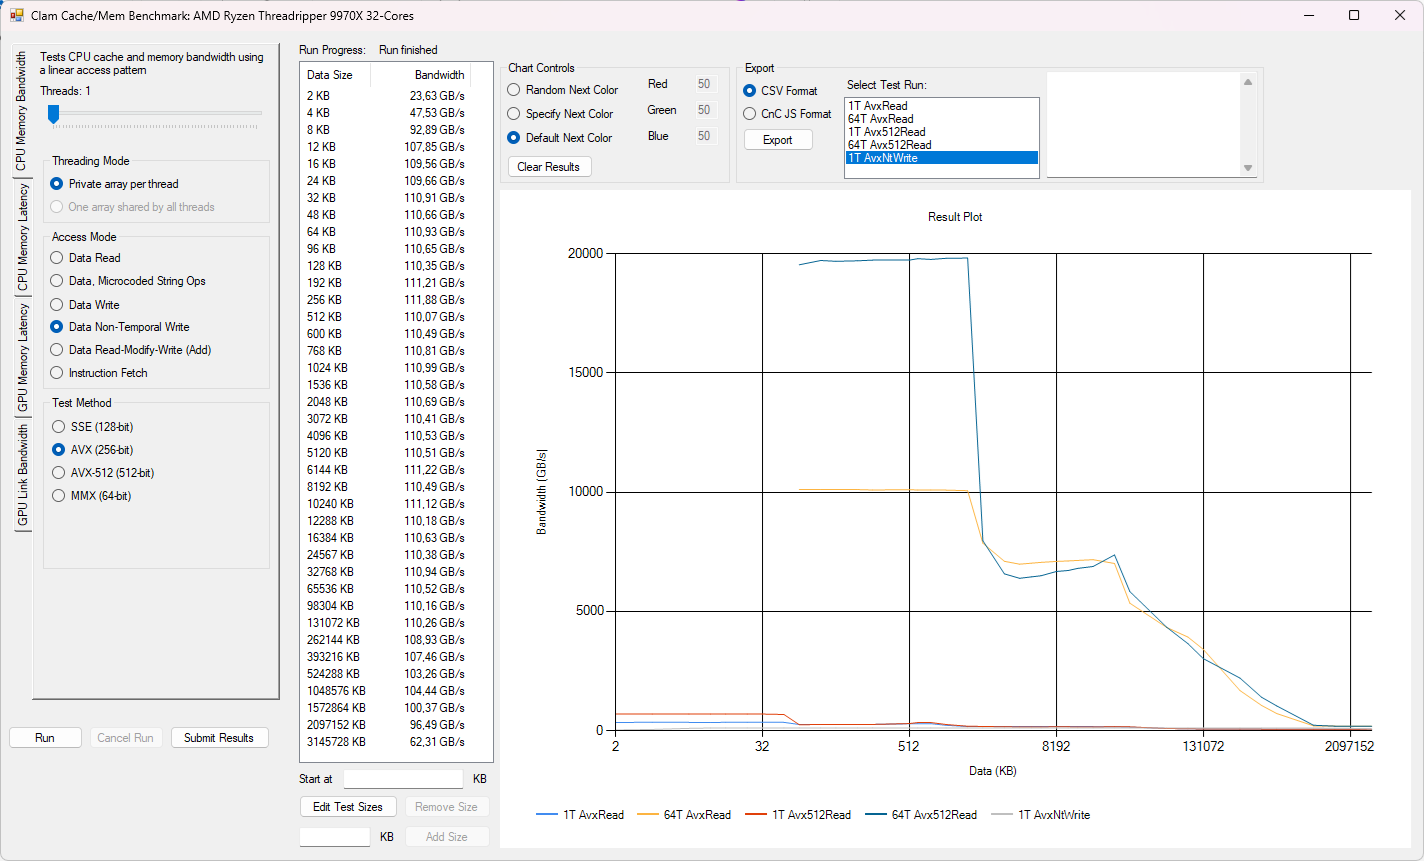Adjust the Threads slider handle

[x=55, y=116]
